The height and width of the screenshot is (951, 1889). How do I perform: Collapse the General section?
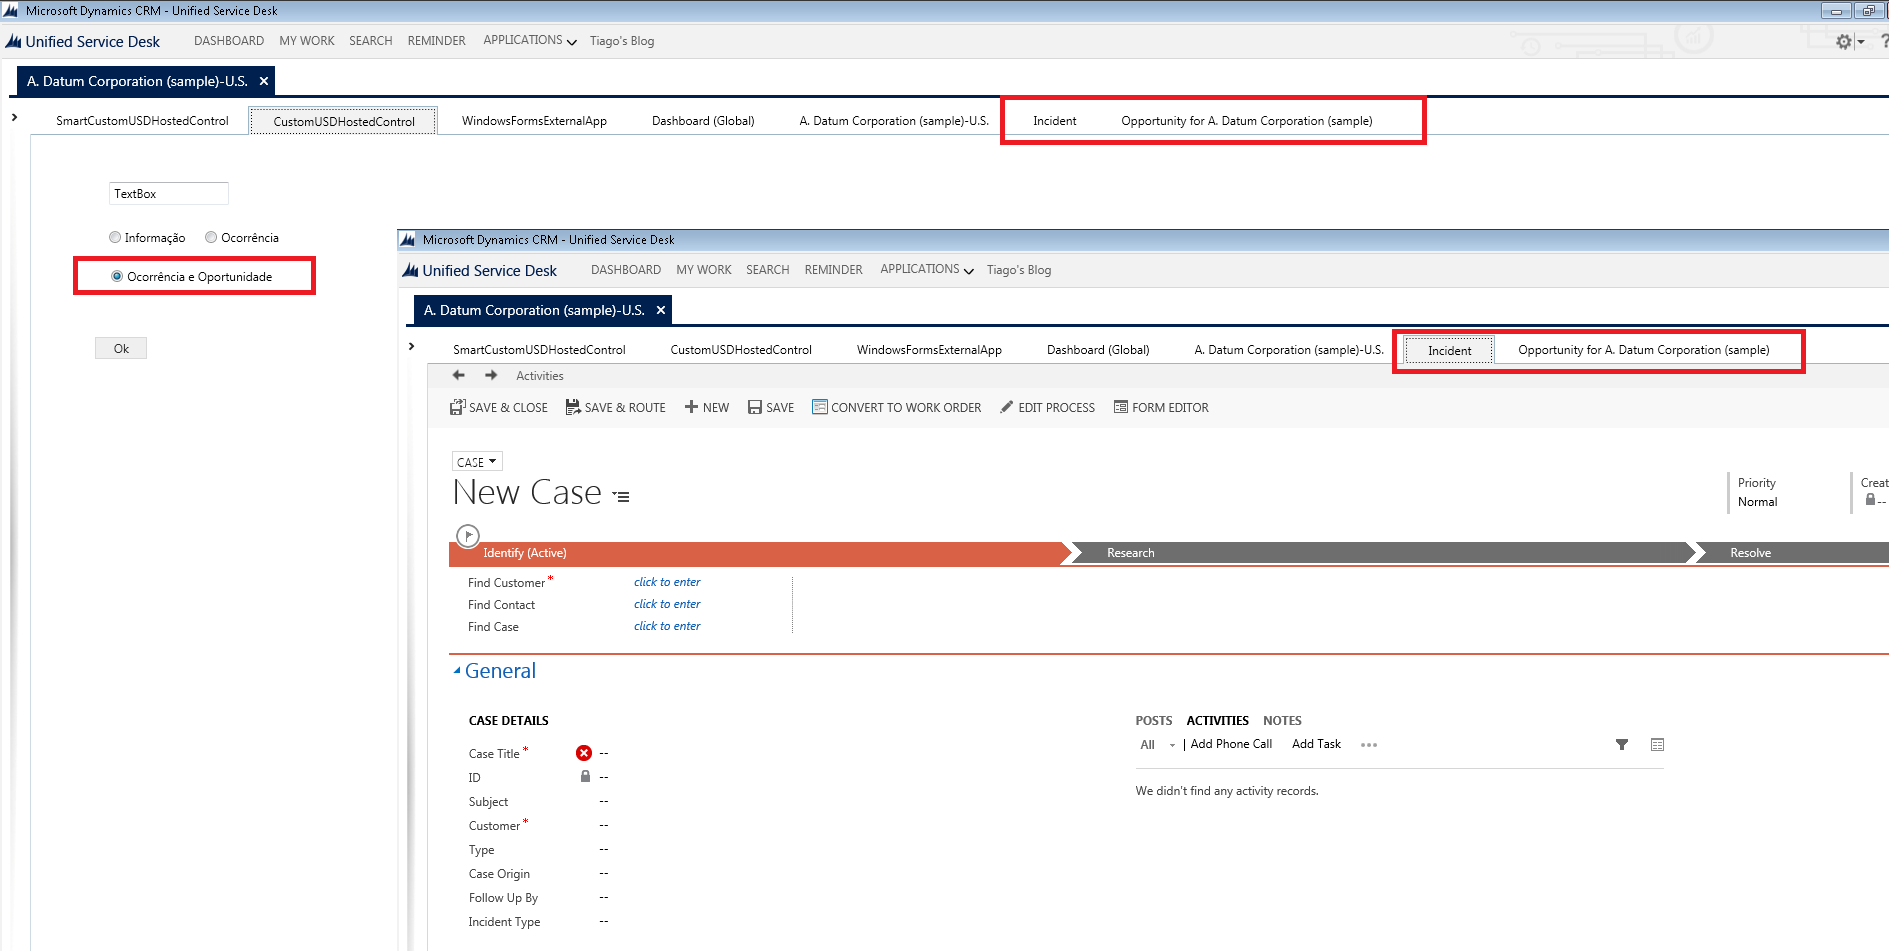tap(458, 671)
